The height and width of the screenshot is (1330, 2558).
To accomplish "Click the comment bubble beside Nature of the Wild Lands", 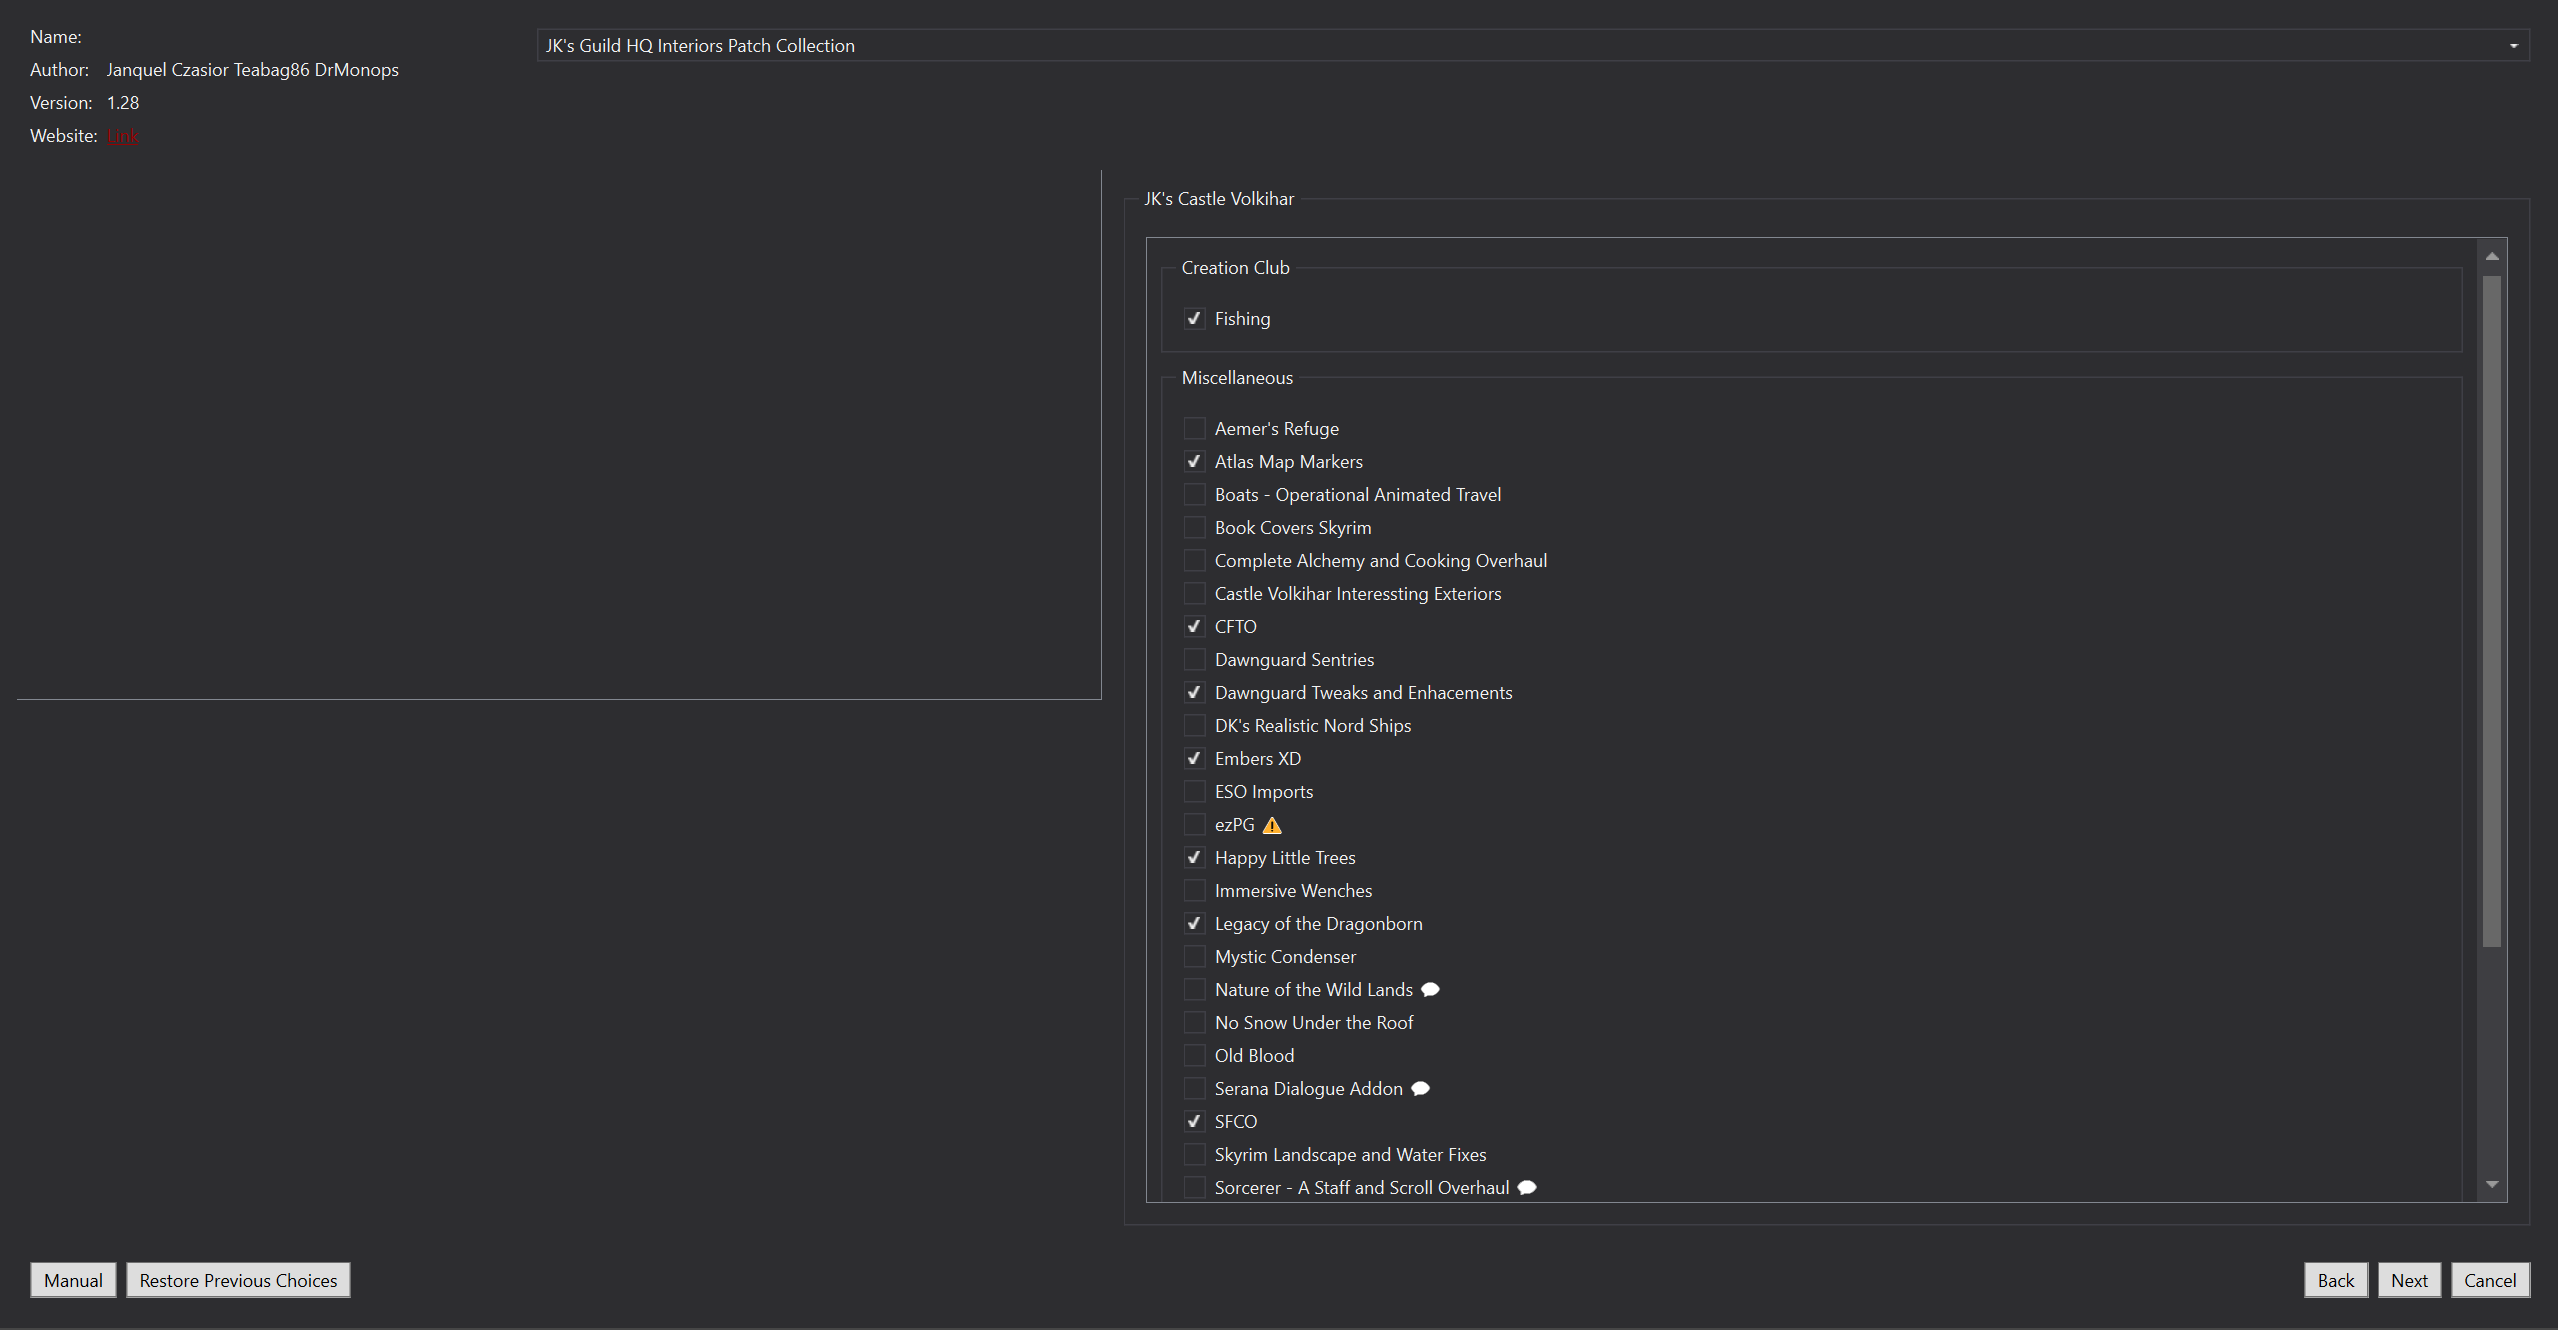I will pos(1430,990).
